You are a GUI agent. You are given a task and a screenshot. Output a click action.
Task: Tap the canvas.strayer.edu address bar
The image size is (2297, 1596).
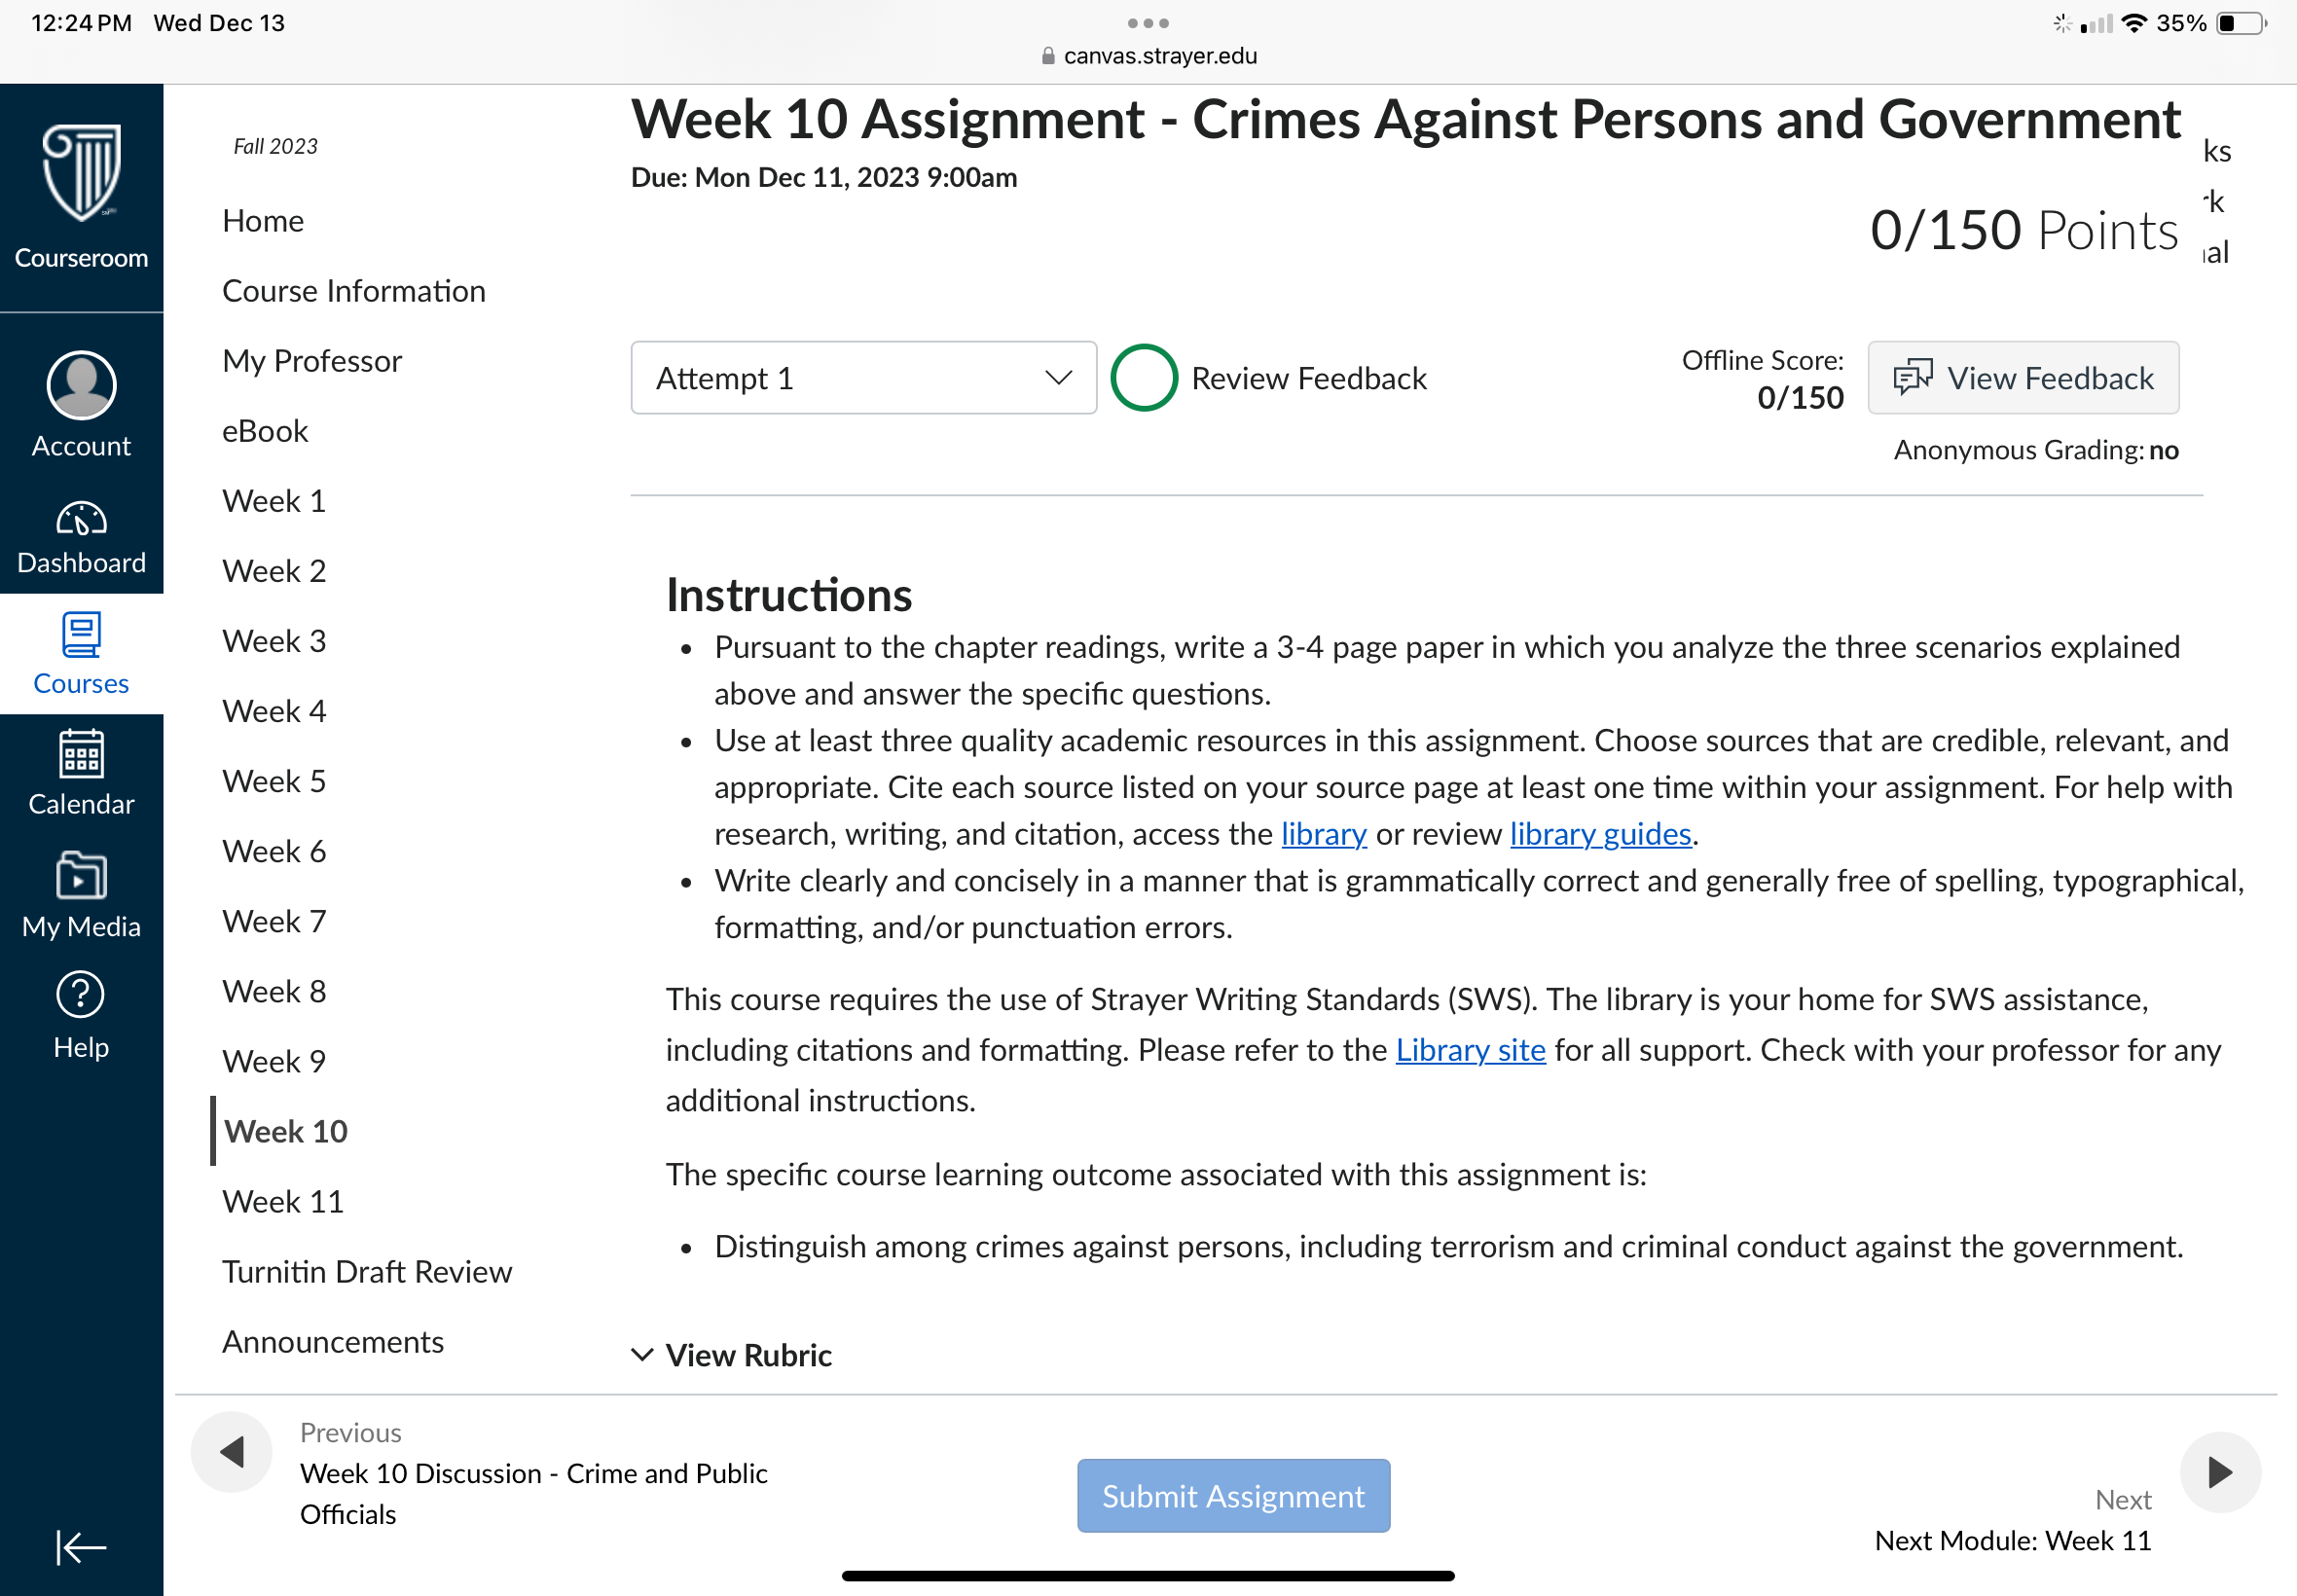(x=1148, y=56)
